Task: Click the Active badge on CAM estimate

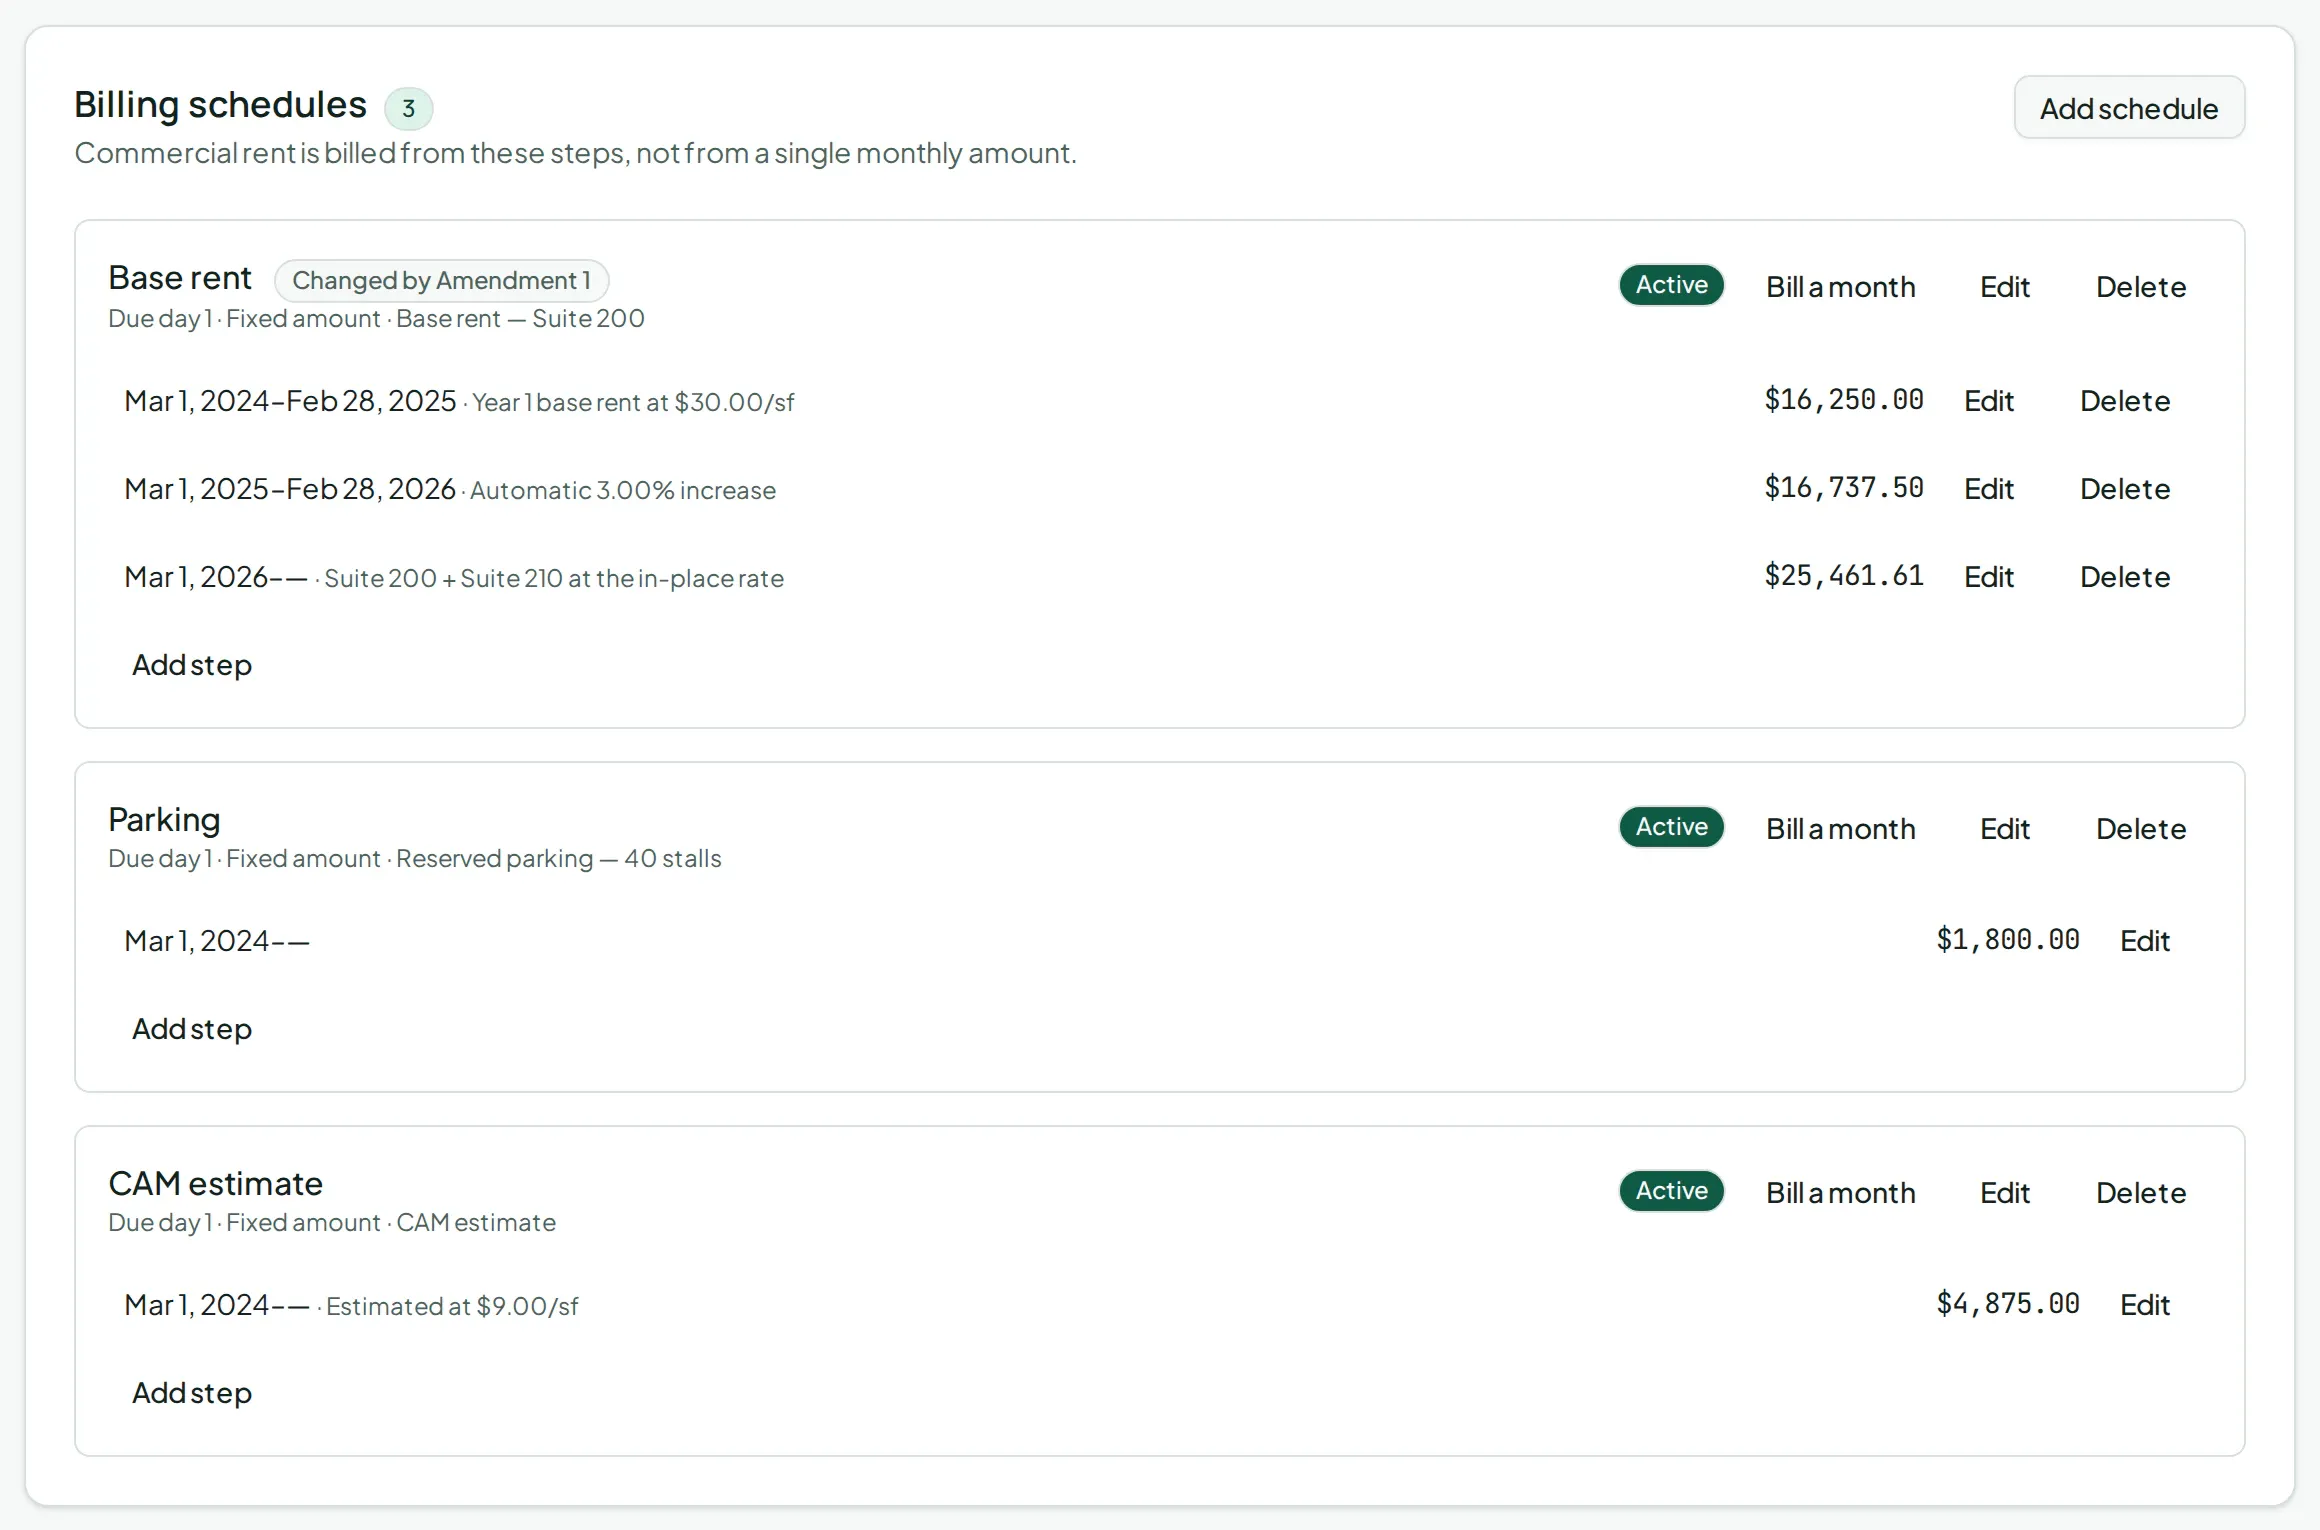Action: pyautogui.click(x=1672, y=1191)
